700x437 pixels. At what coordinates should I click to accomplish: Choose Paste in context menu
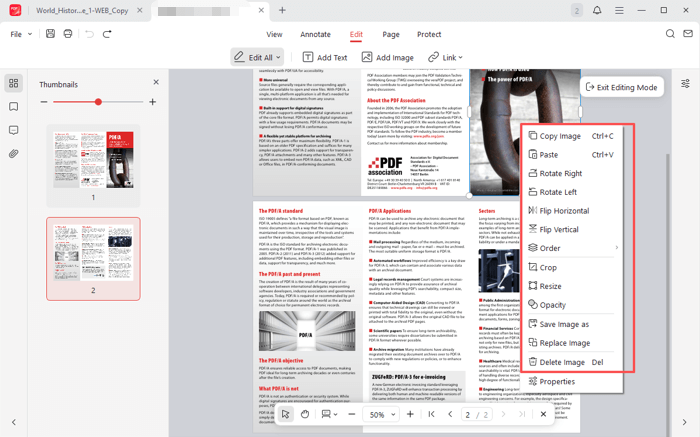[572, 155]
